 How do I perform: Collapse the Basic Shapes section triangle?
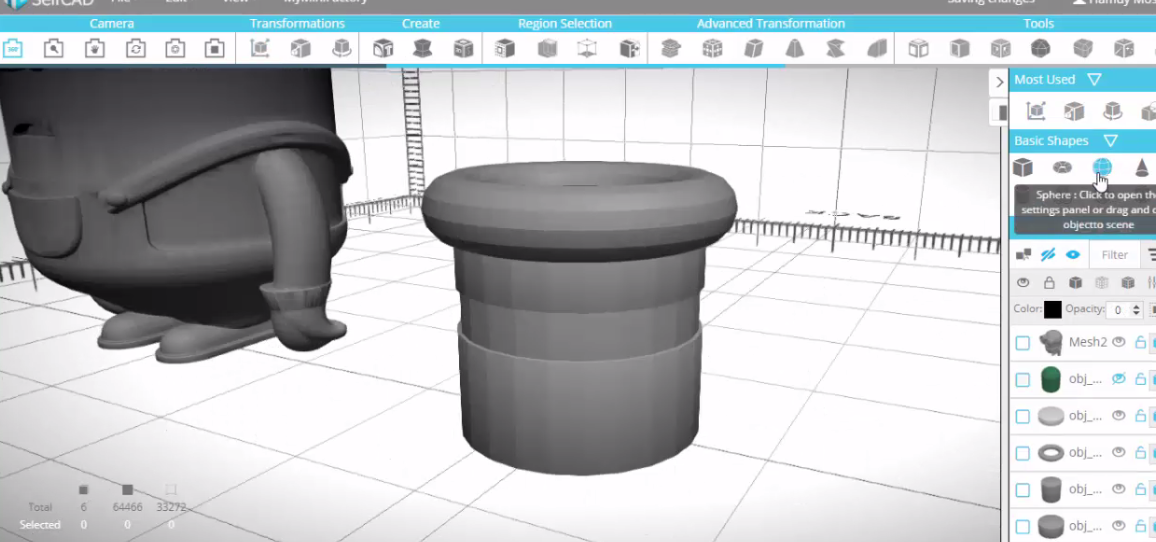click(x=1110, y=140)
